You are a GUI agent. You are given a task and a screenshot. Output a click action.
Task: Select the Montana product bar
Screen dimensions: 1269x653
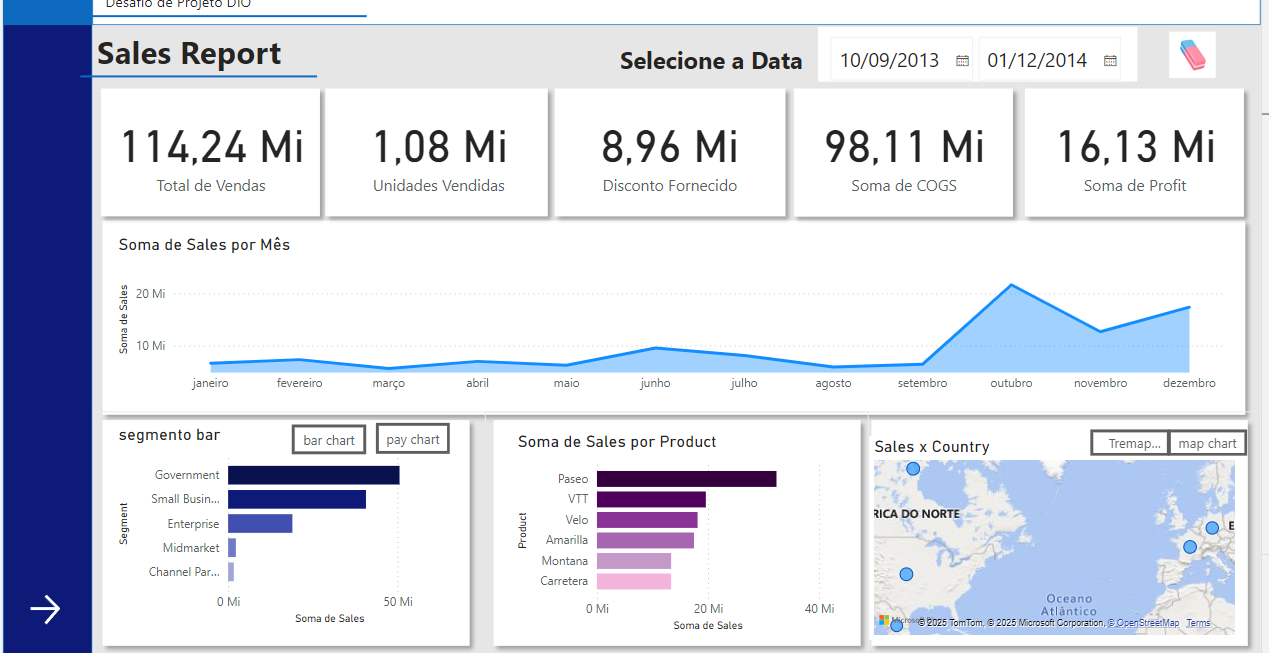tap(634, 561)
